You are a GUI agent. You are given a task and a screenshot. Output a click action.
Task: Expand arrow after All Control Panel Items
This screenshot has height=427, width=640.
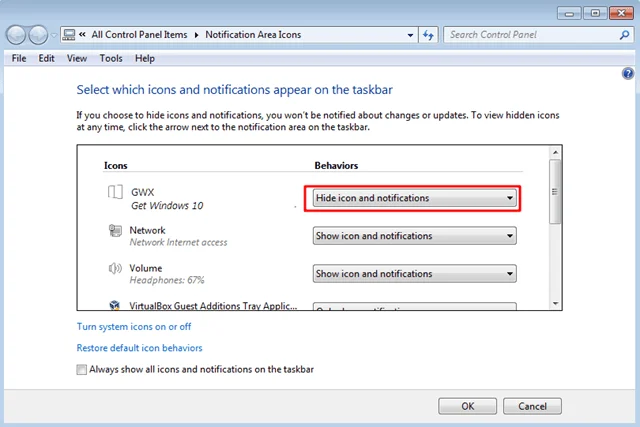[x=196, y=35]
